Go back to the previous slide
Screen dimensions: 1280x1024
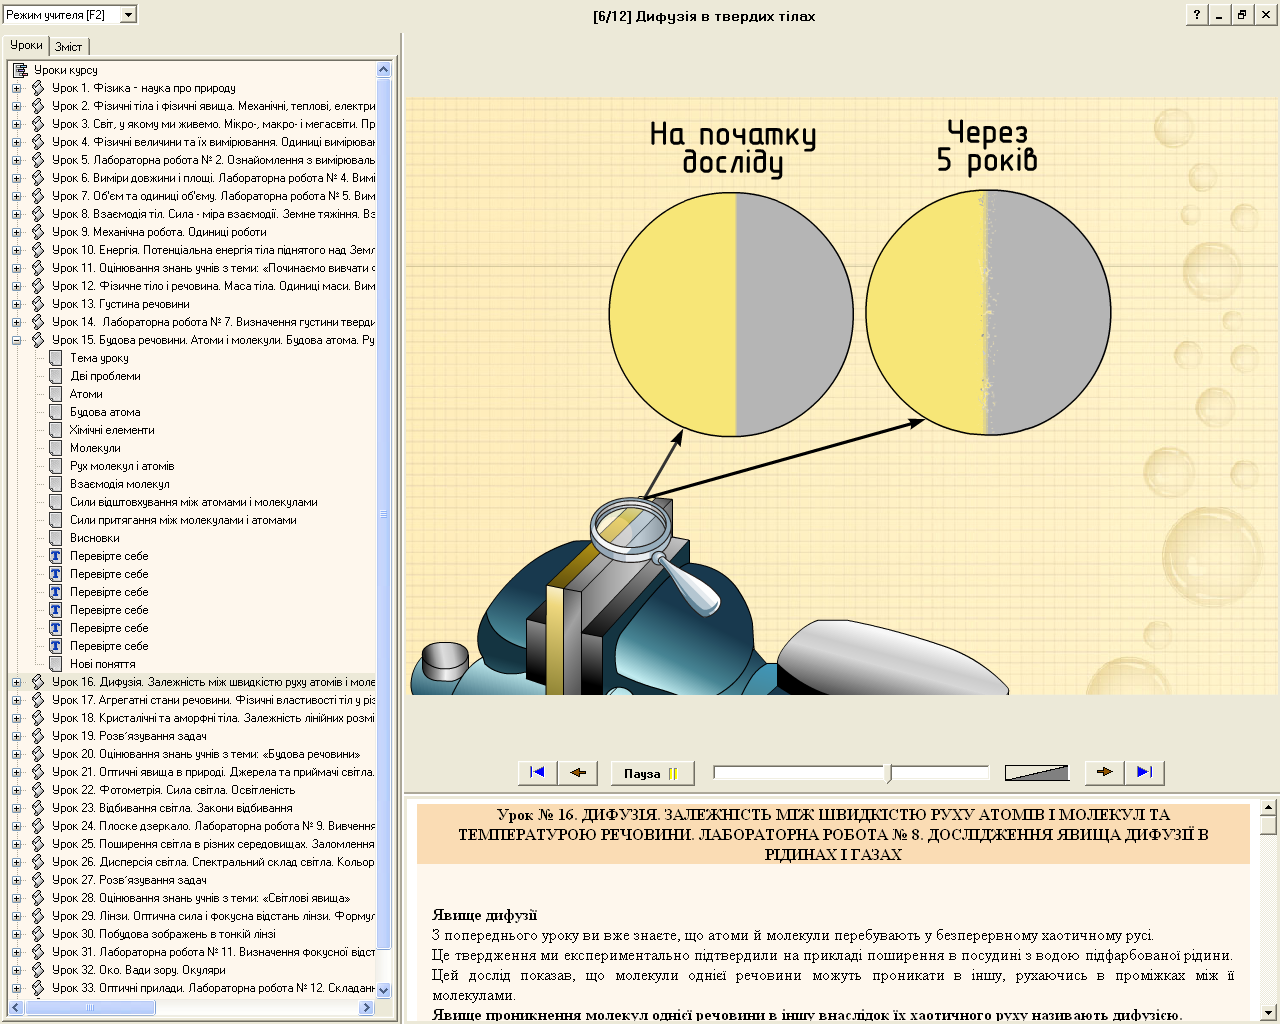click(x=578, y=772)
